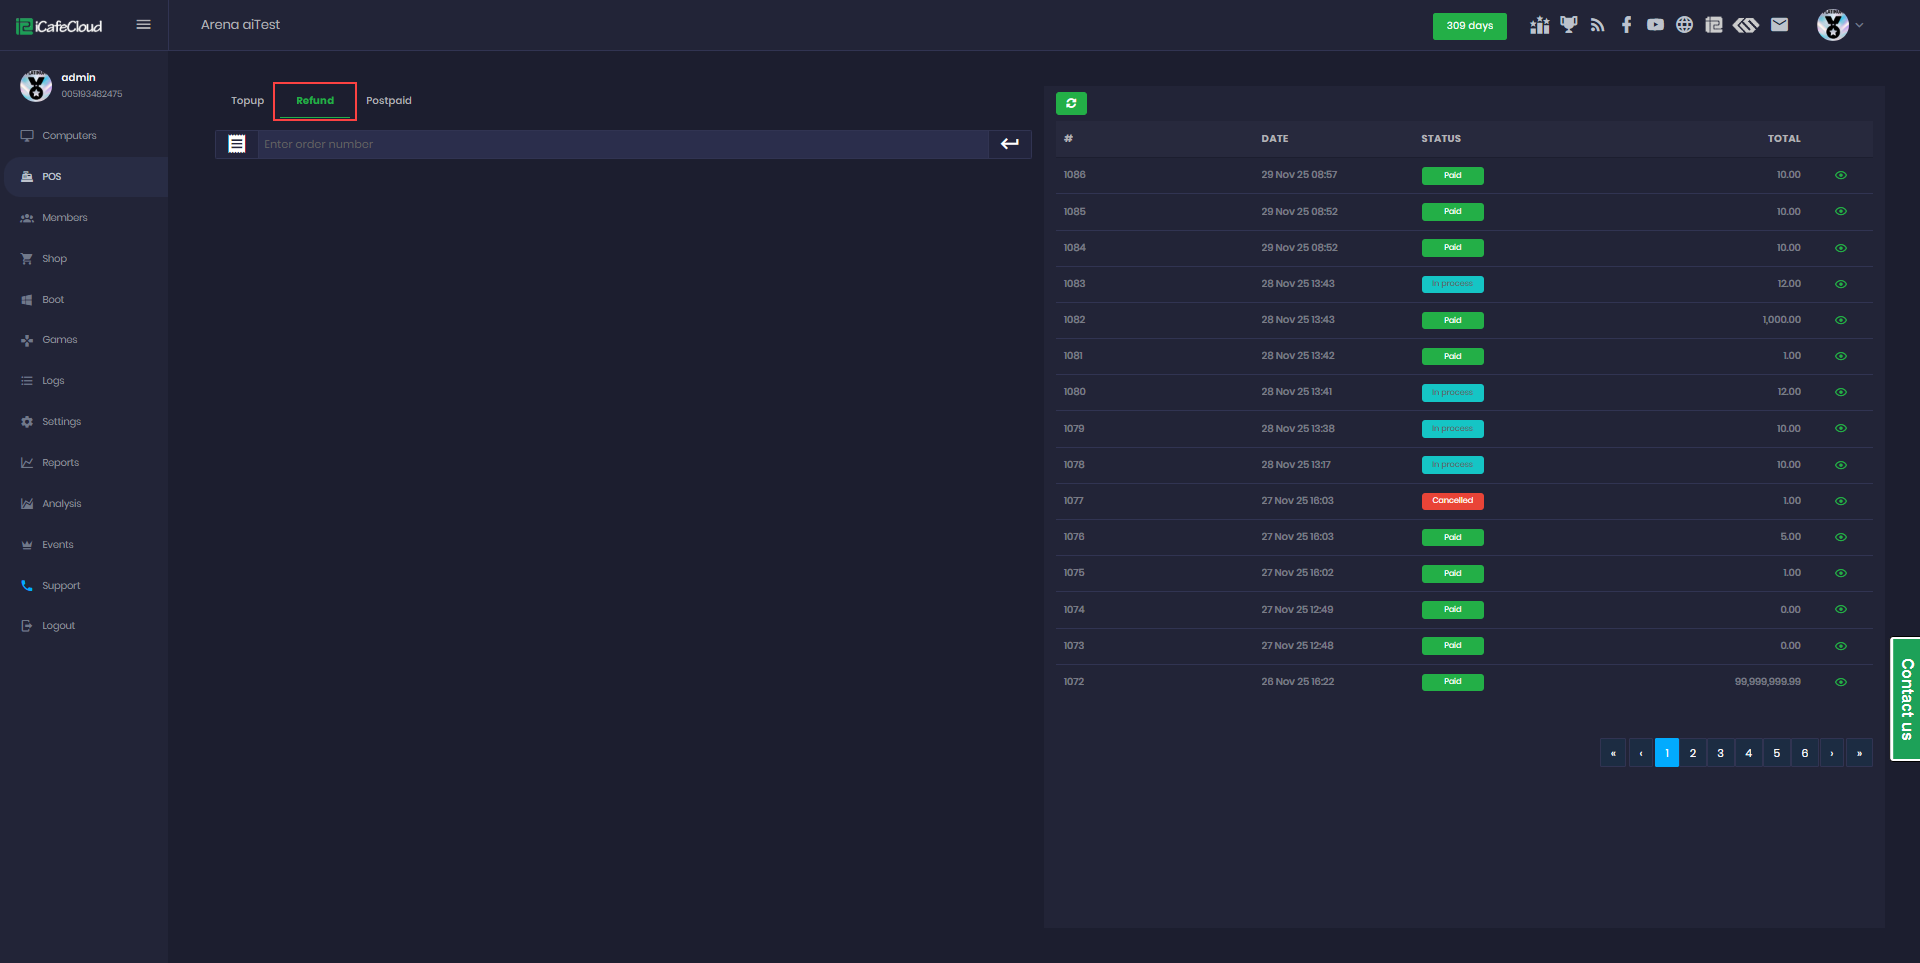Click the mail envelope icon in header
The width and height of the screenshot is (1920, 963).
(1779, 25)
